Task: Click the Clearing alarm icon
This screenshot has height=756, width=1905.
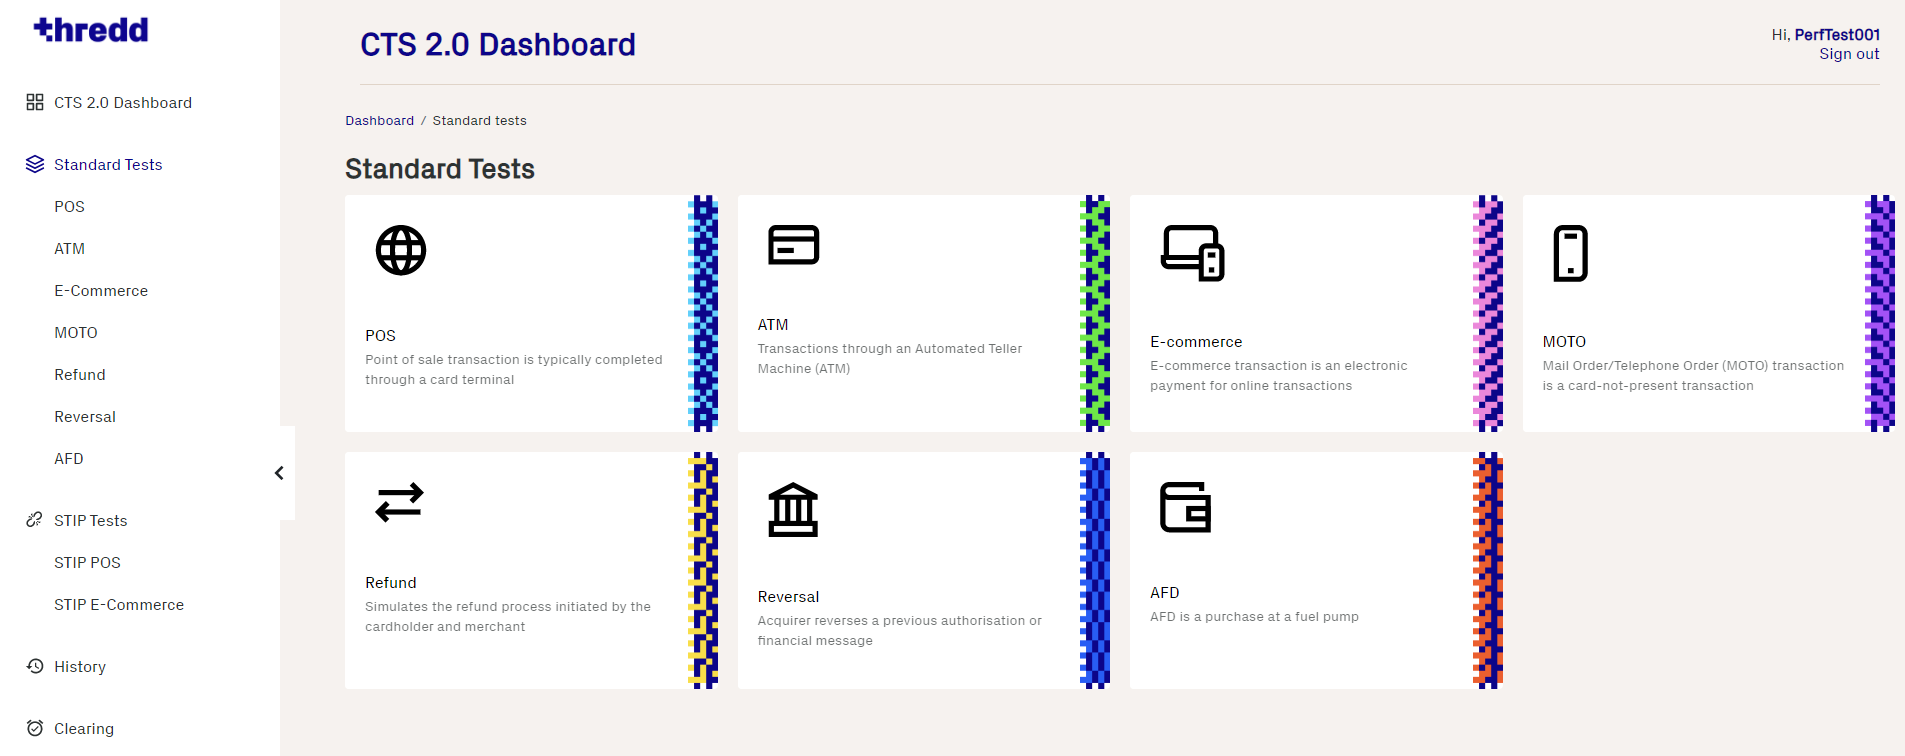Action: (x=35, y=728)
